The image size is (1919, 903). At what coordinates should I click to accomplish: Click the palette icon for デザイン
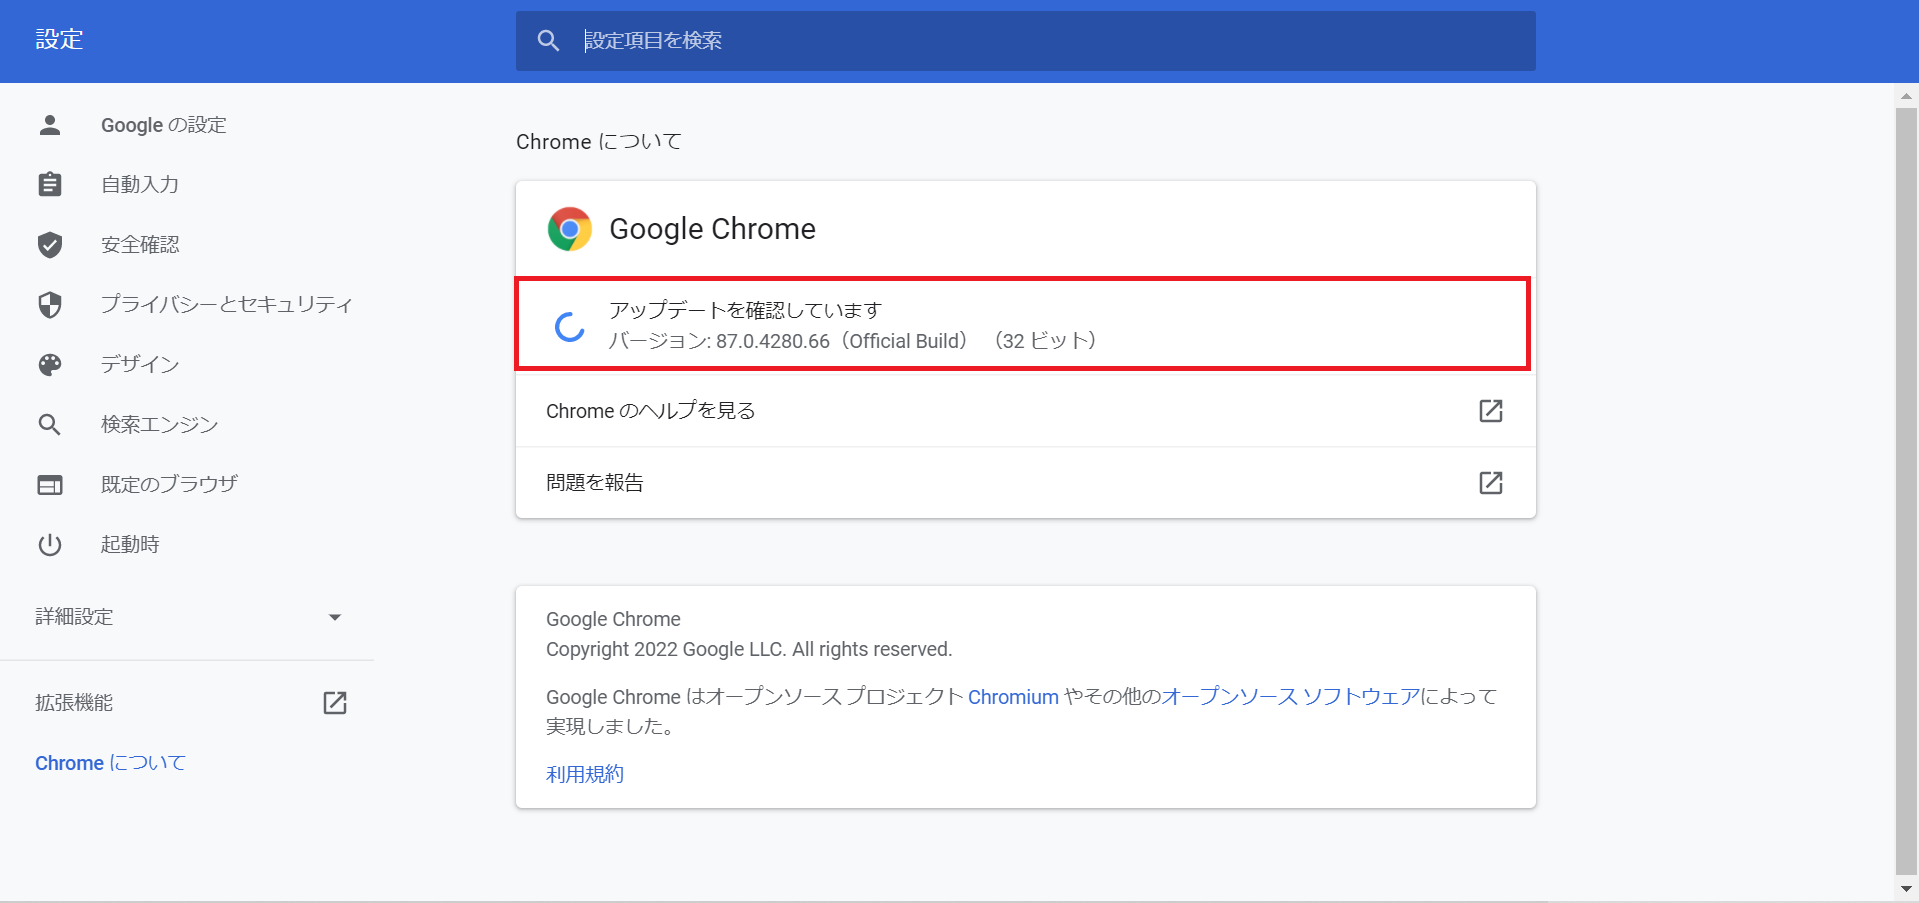[x=50, y=365]
